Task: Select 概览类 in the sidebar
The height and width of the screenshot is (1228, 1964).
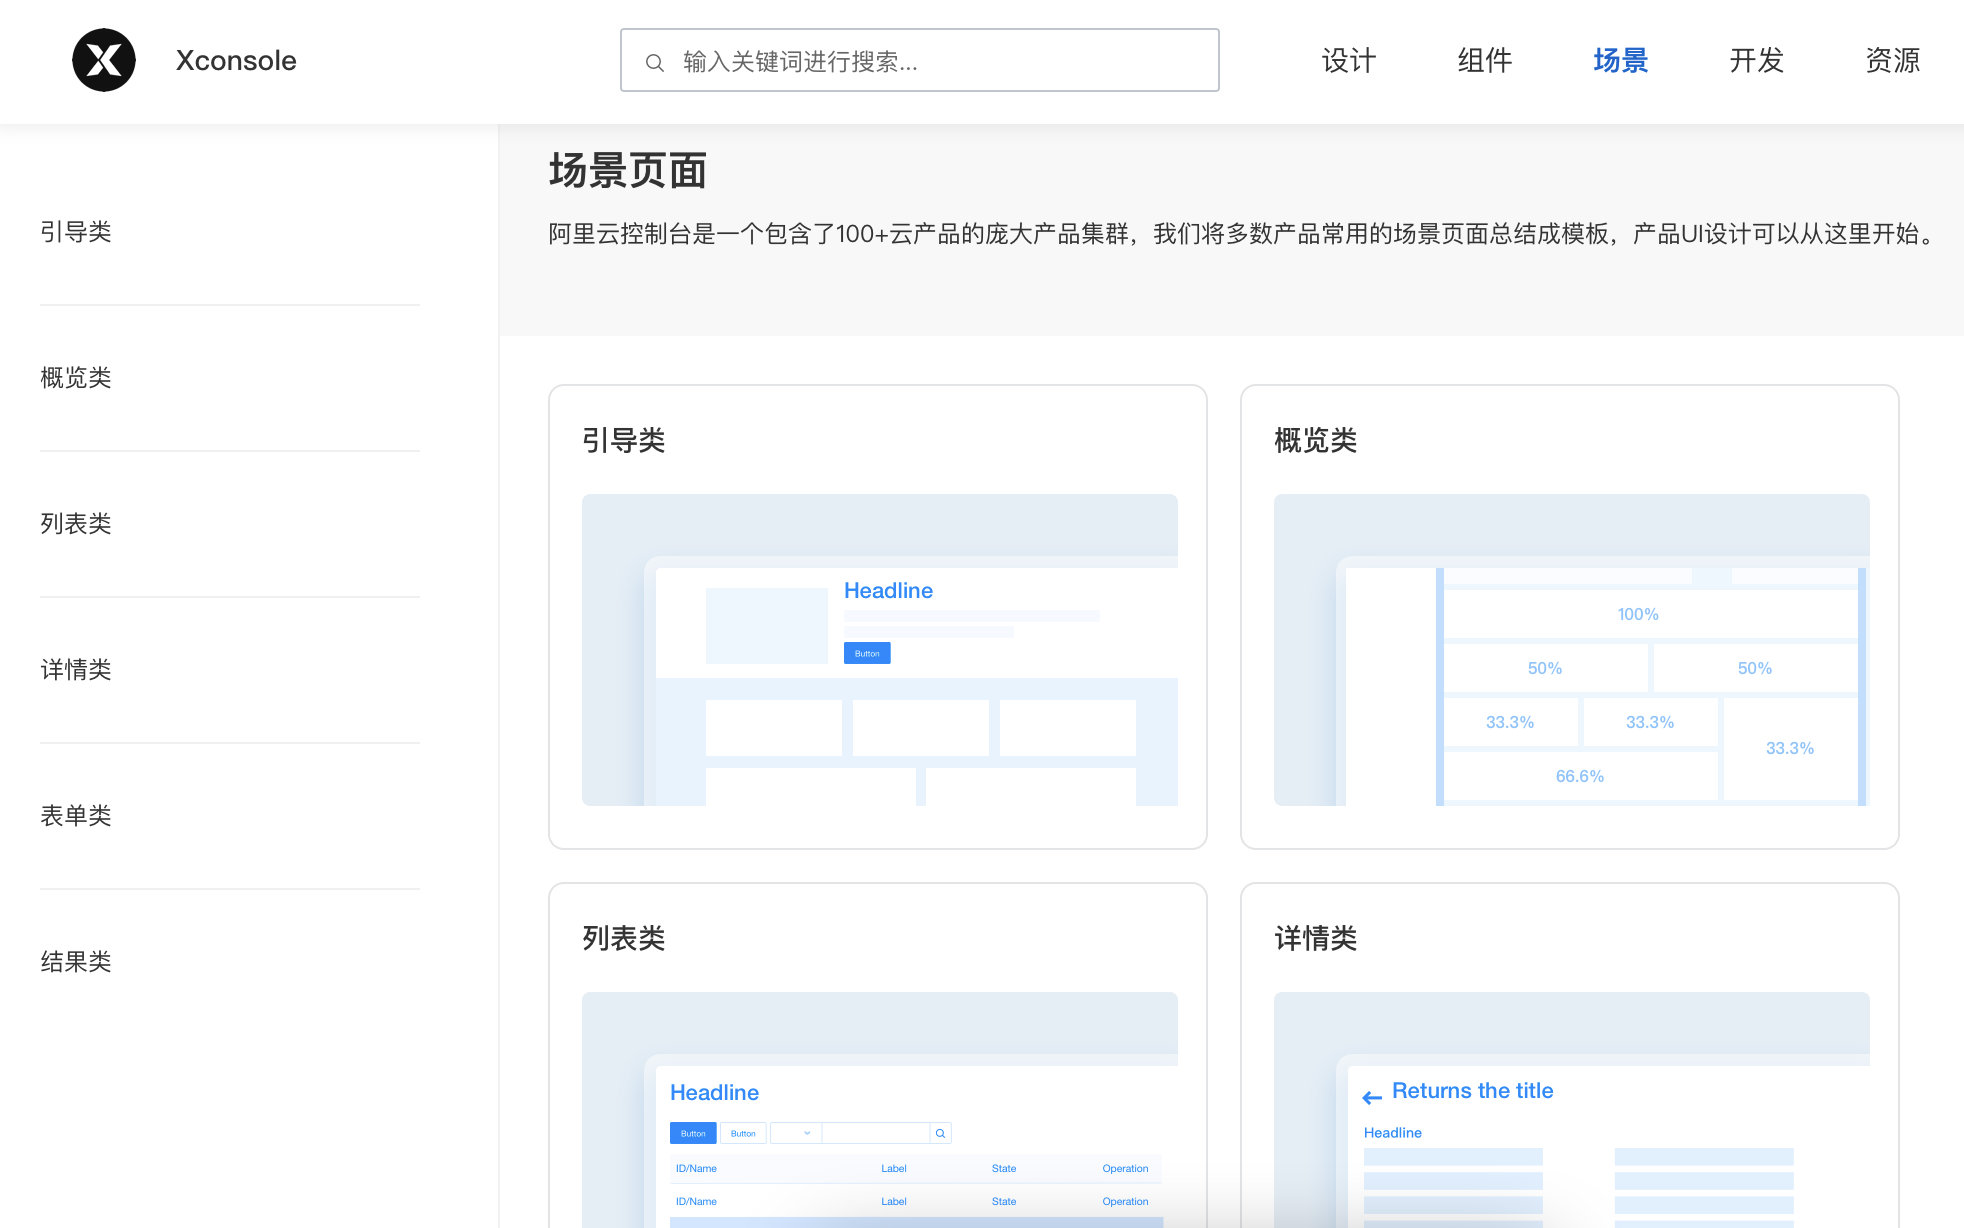Action: 76,378
